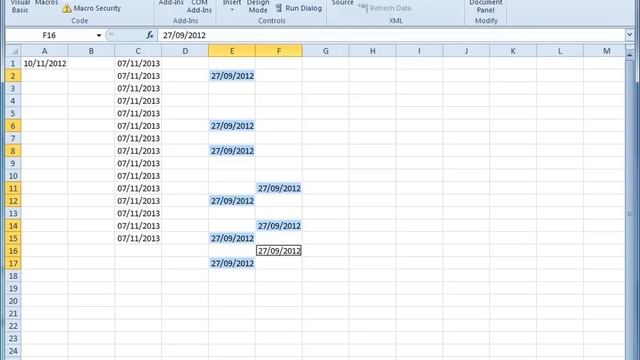Select column H header
This screenshot has width=640, height=360.
tap(373, 51)
